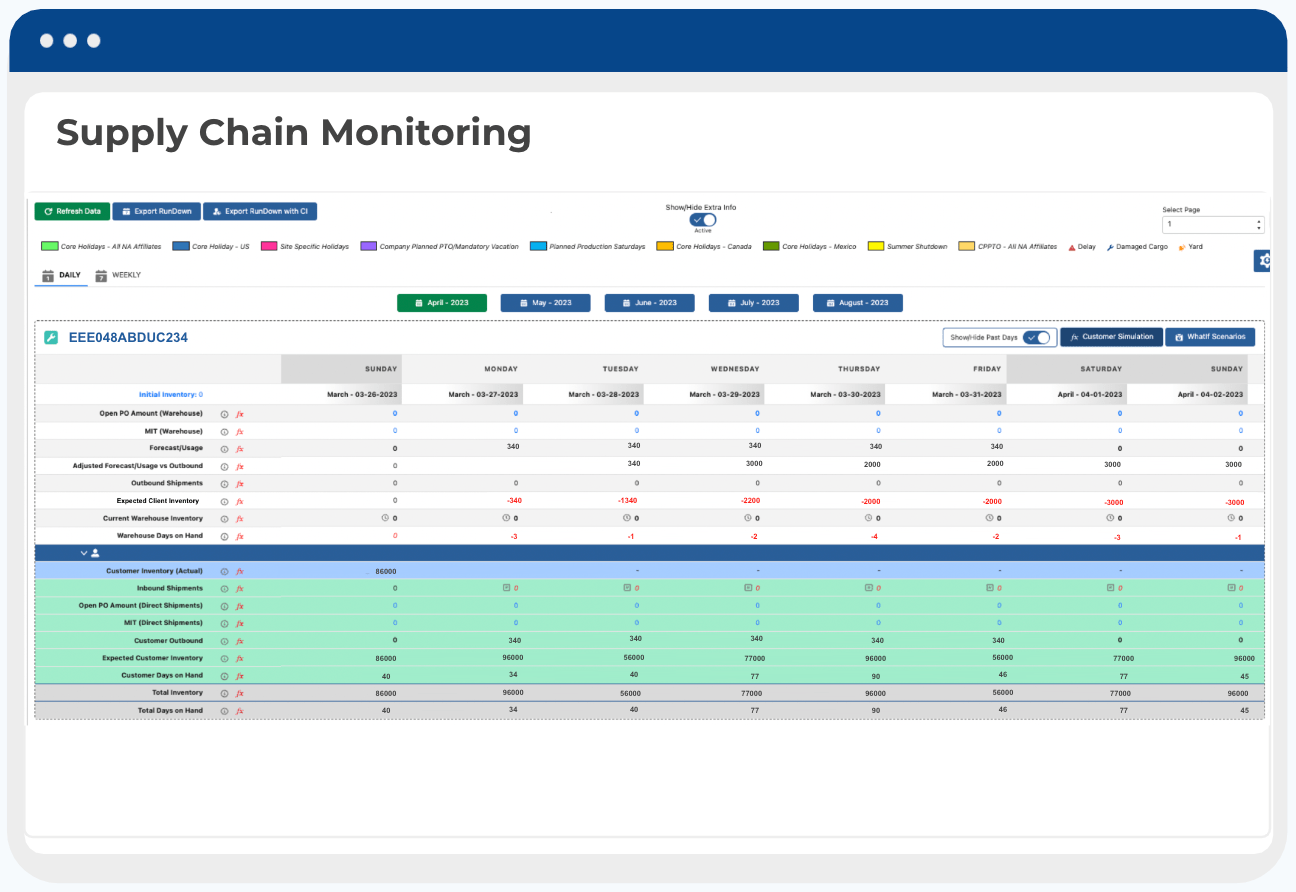Screen dimensions: 1296x892
Task: Select the May - 2023 month button
Action: [545, 303]
